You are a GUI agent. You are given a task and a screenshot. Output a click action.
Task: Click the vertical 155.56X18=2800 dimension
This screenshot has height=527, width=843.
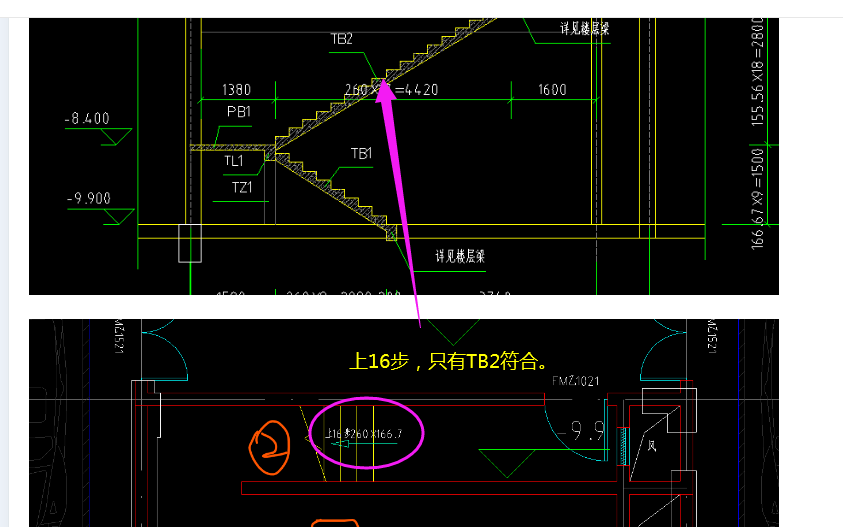pyautogui.click(x=758, y=72)
